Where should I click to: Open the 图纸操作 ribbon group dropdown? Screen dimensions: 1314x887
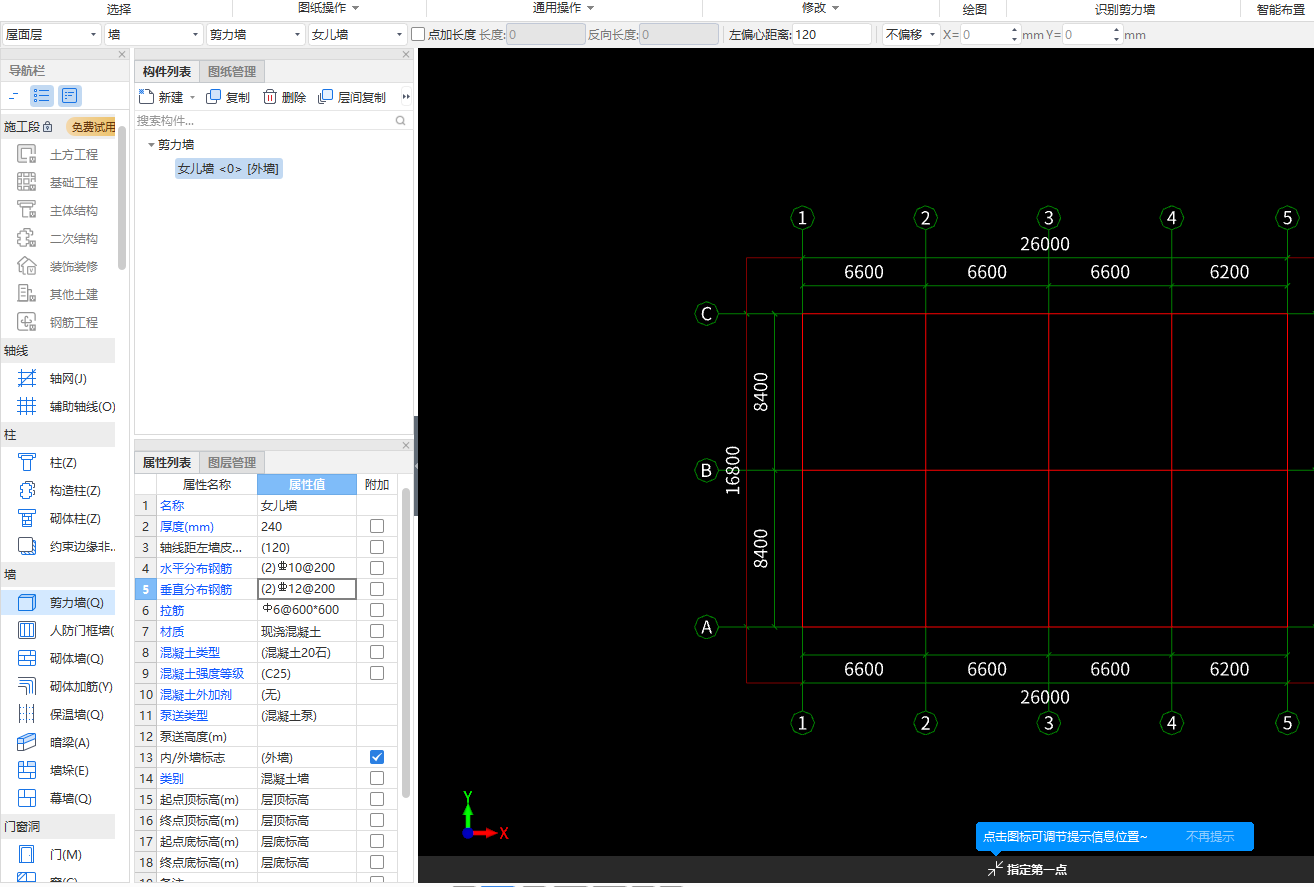click(x=329, y=8)
